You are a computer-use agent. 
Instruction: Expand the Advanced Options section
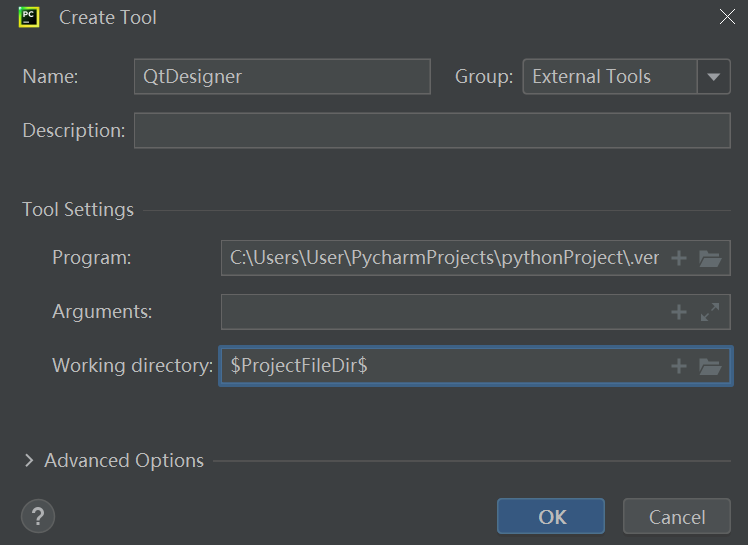[x=29, y=461]
